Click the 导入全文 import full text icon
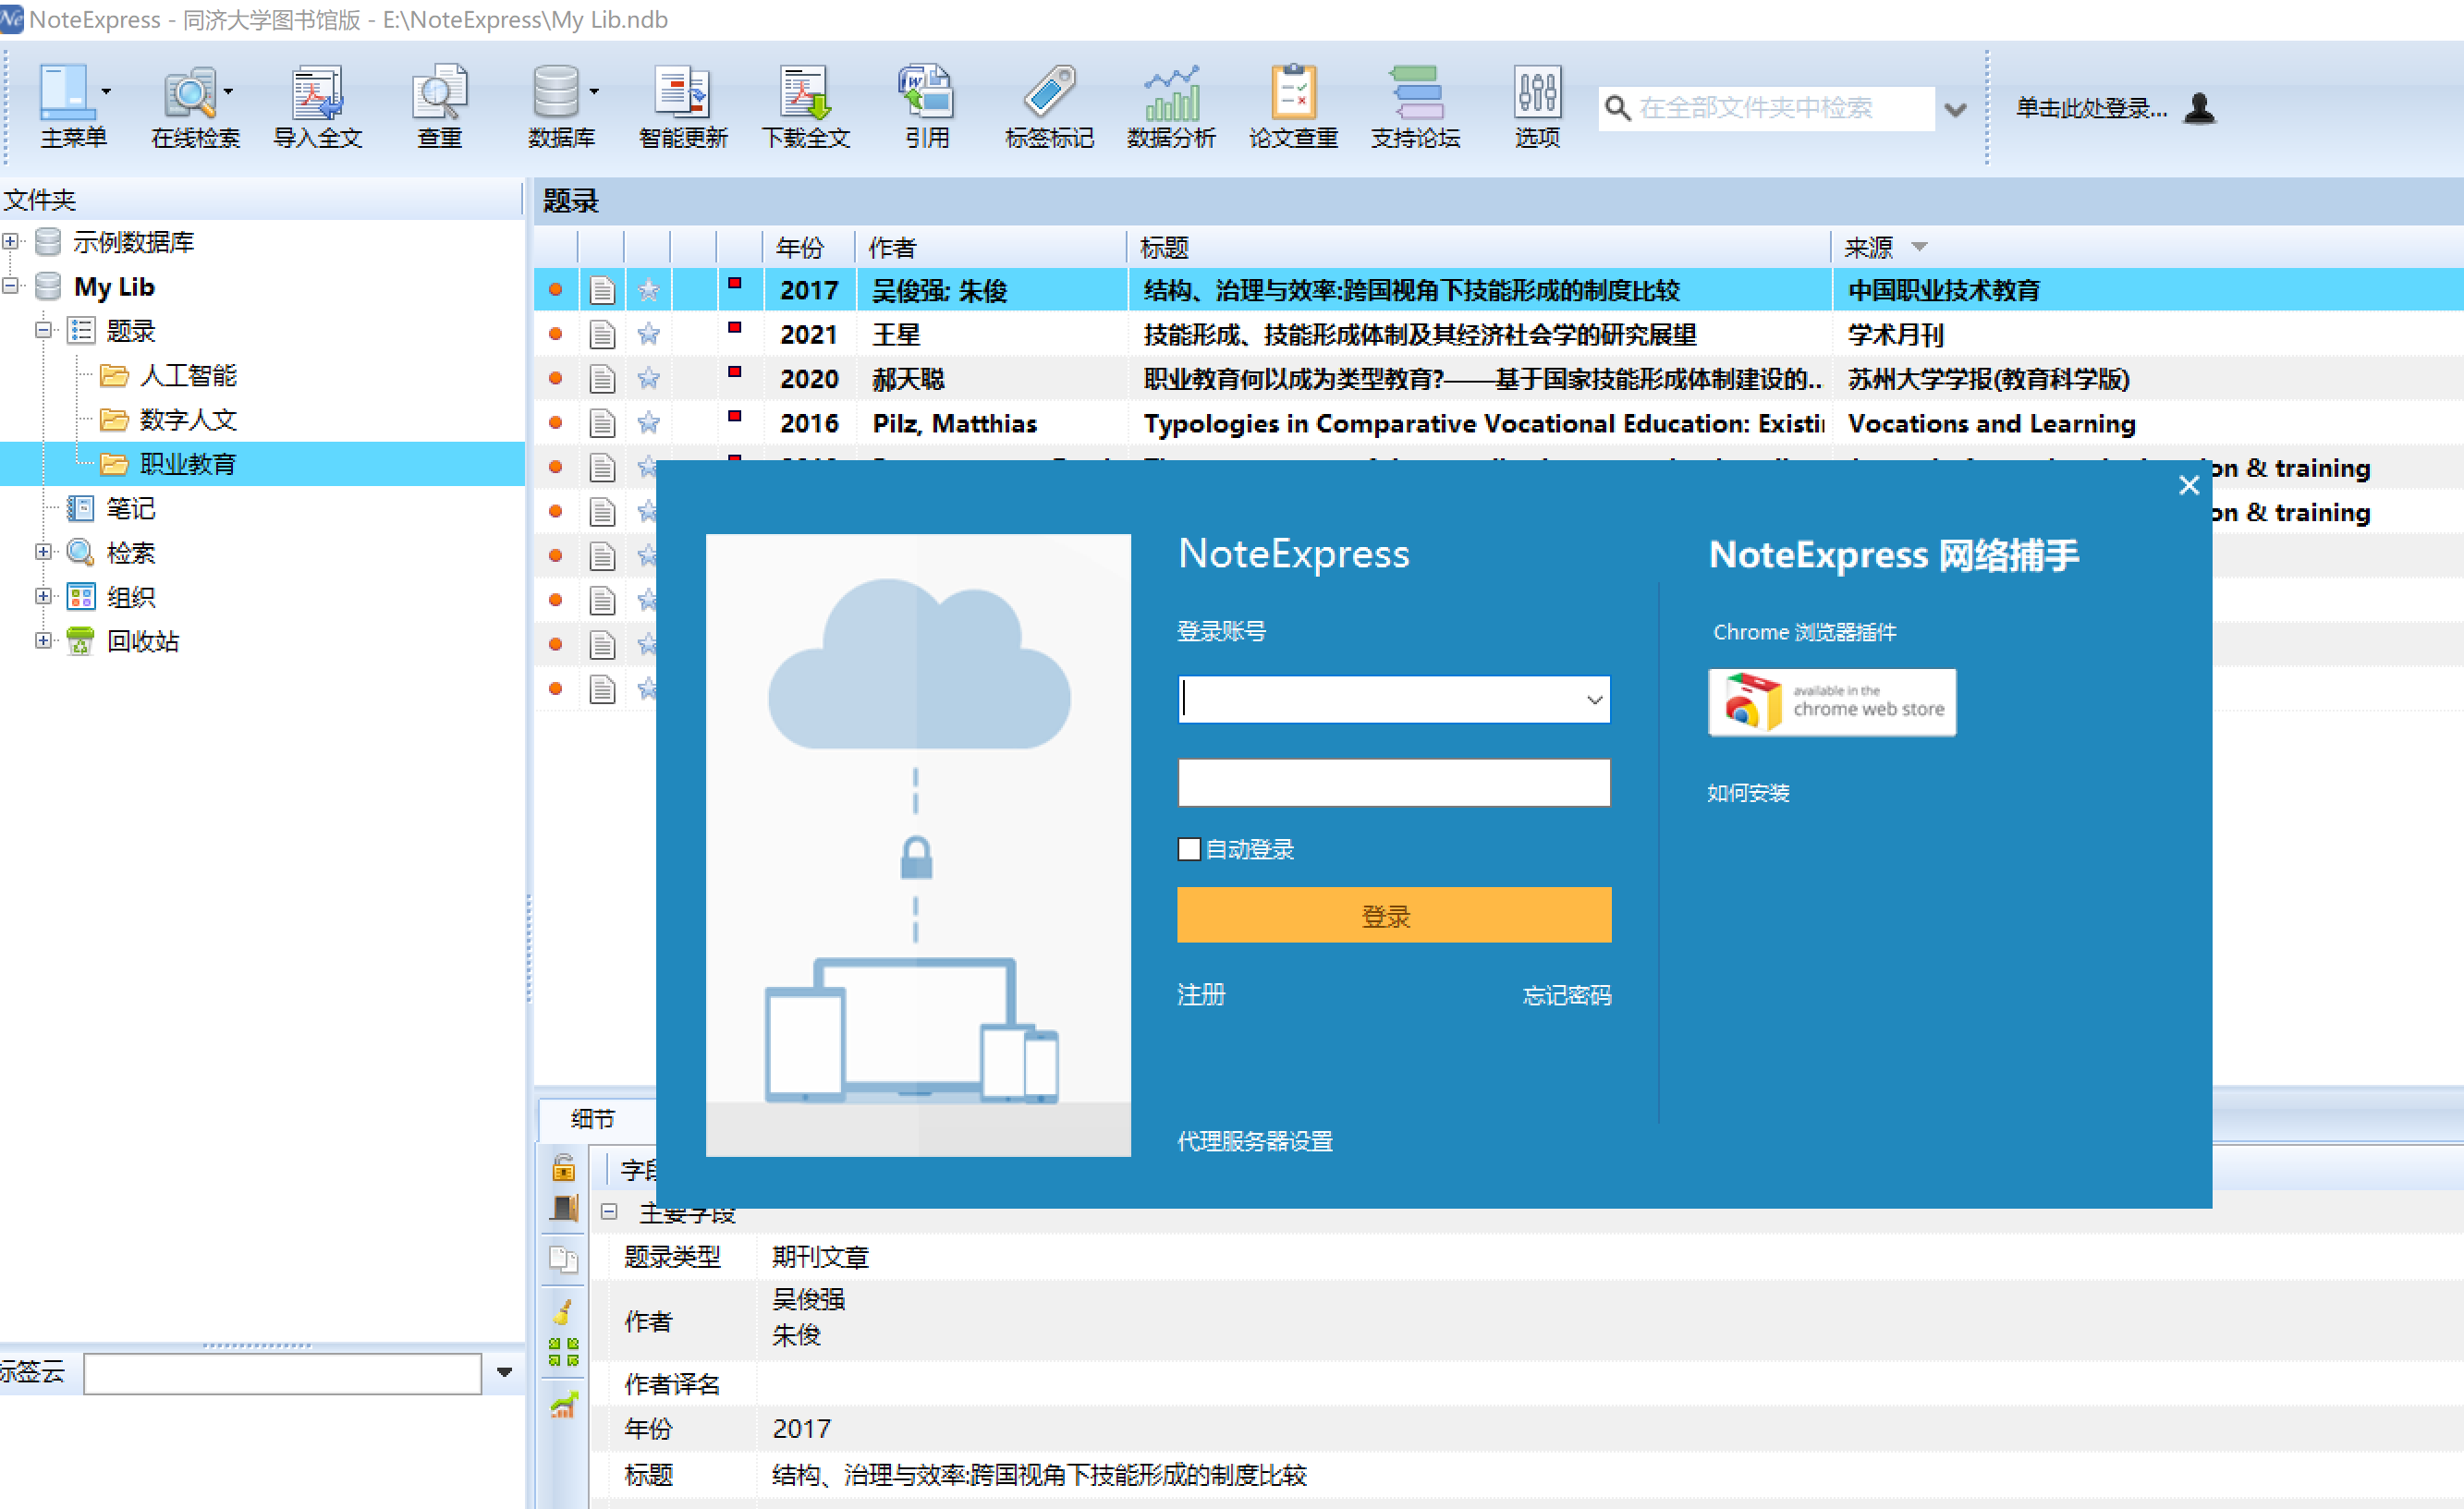 (317, 92)
